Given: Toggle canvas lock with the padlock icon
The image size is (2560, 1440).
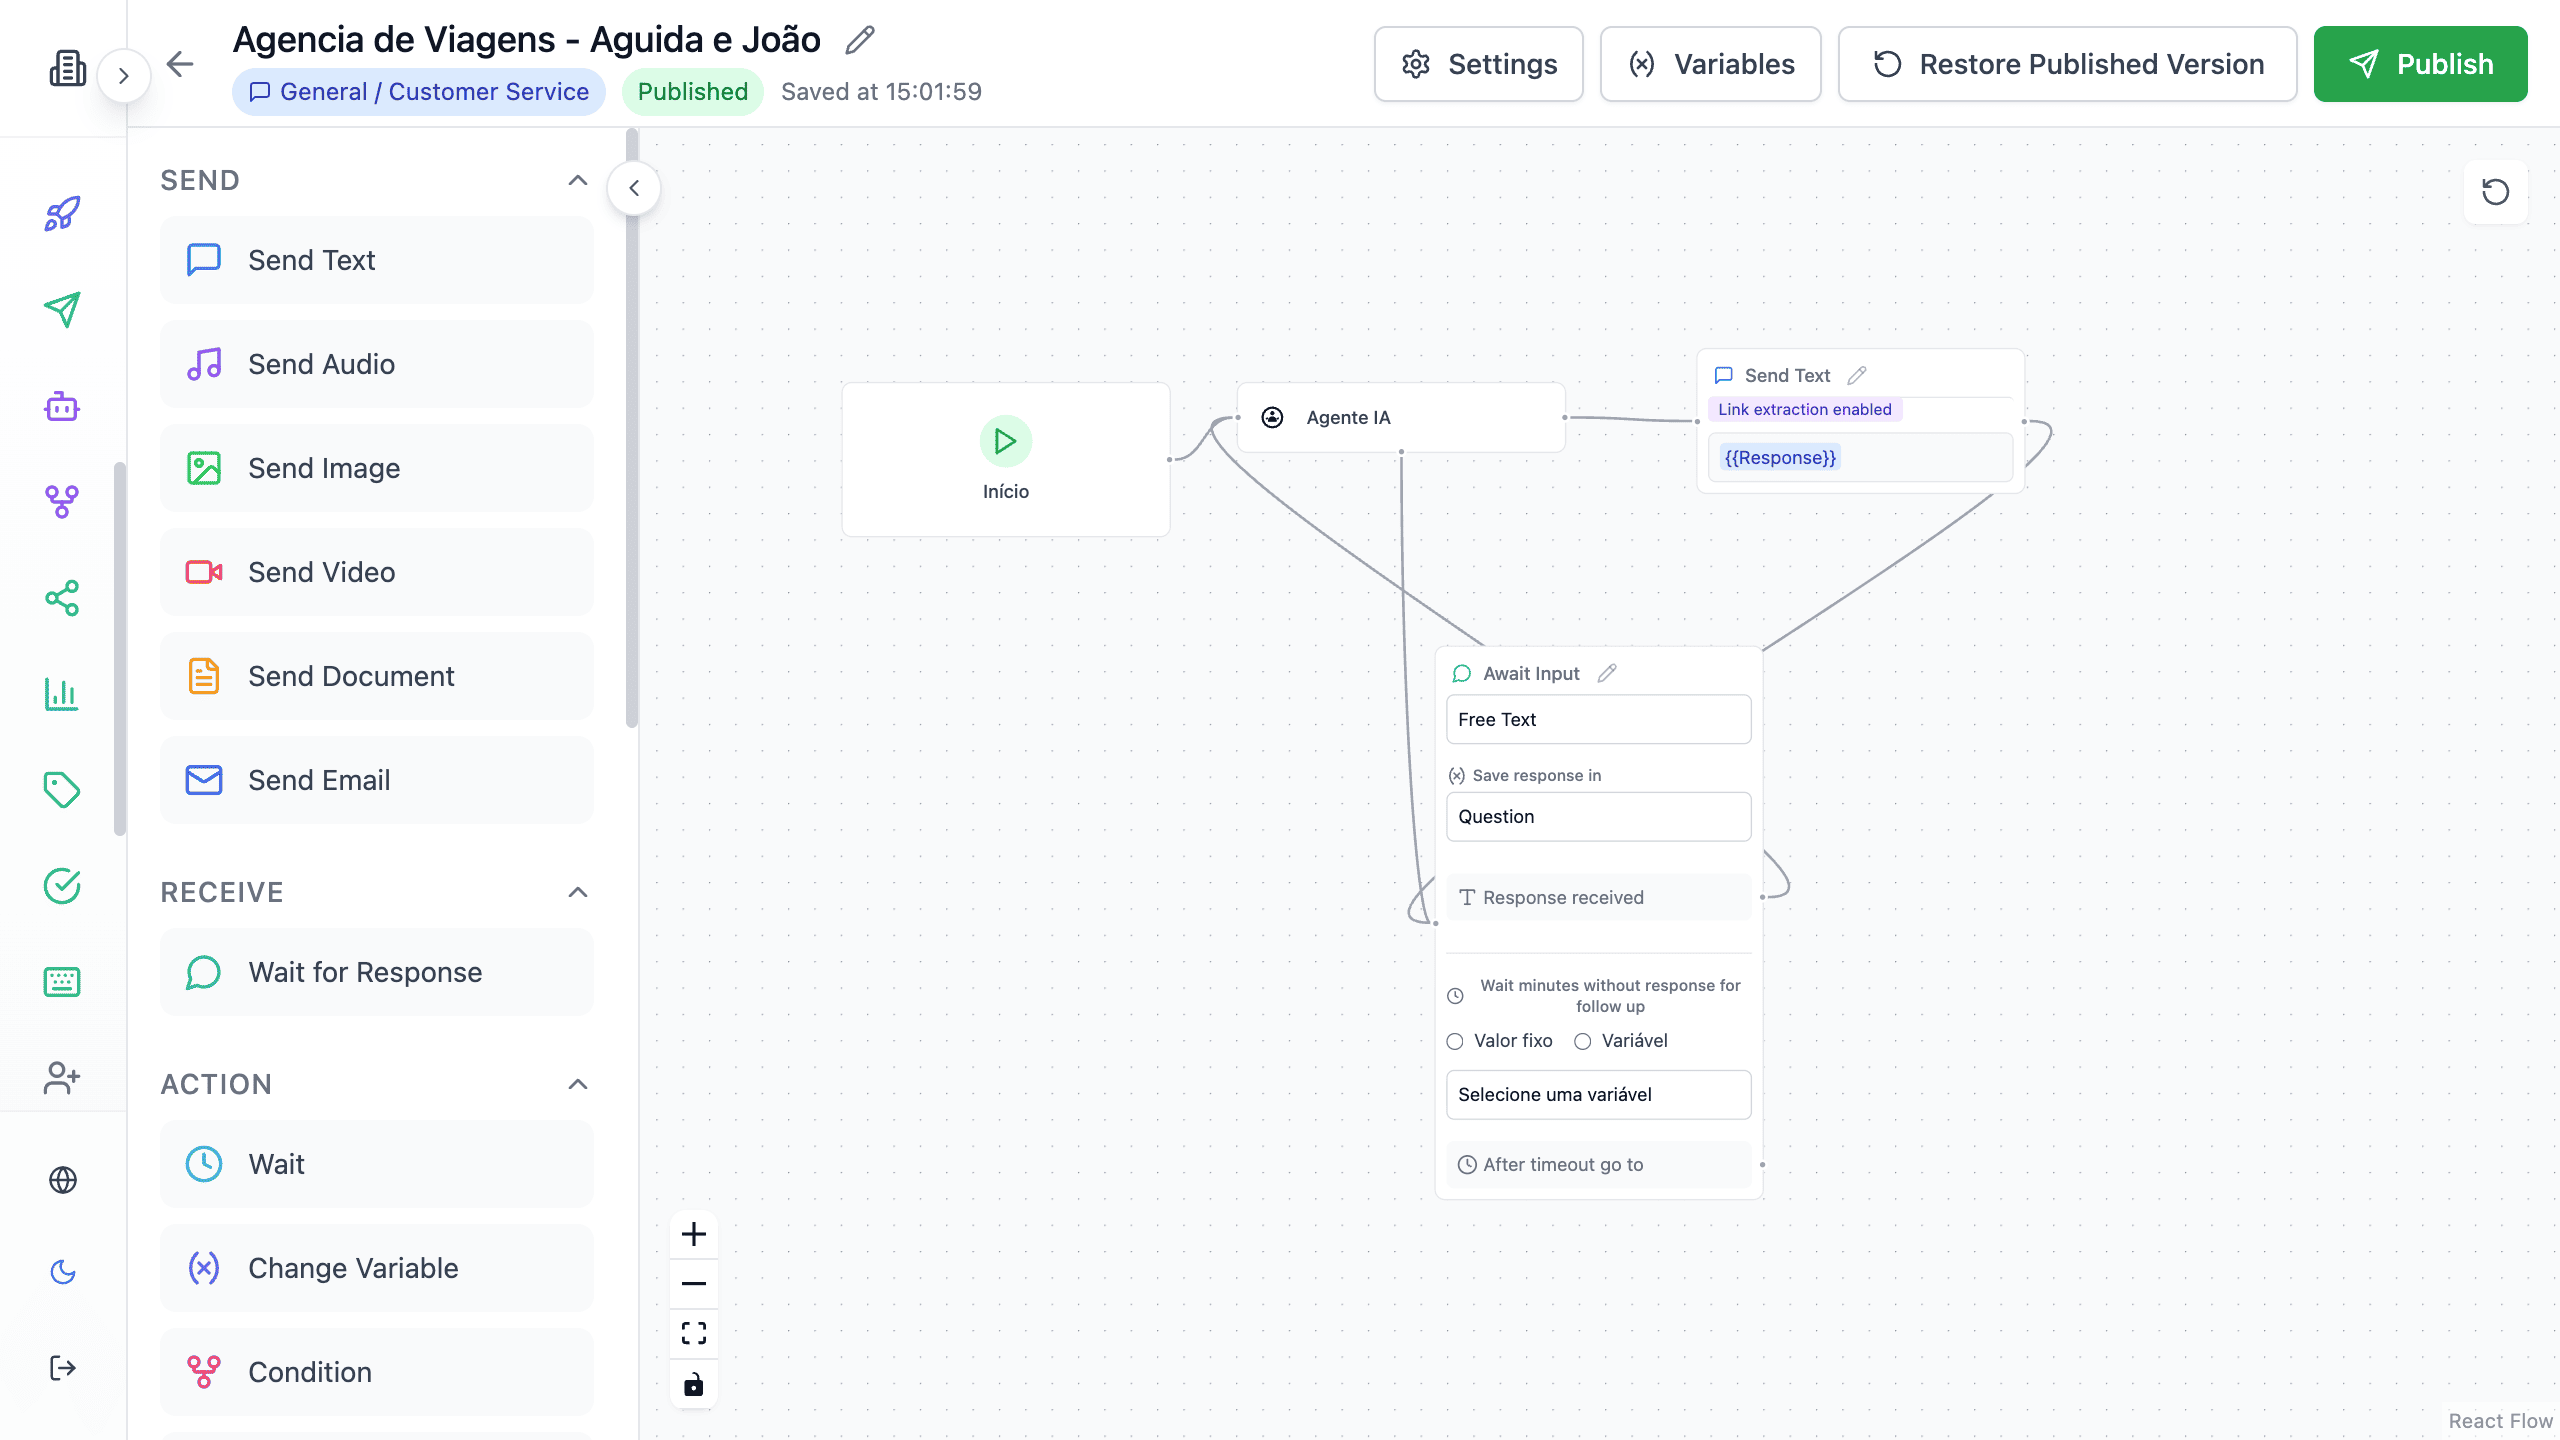Looking at the screenshot, I should 693,1384.
